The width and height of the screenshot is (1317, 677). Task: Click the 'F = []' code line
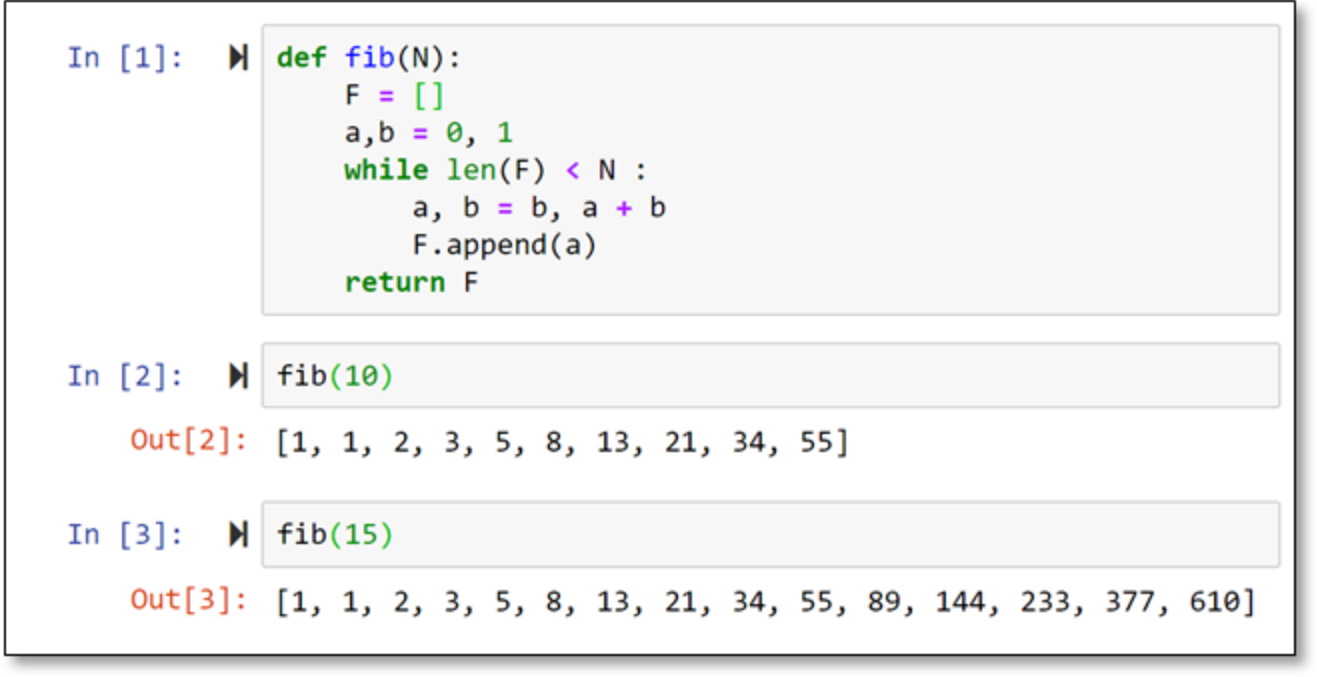(x=394, y=95)
